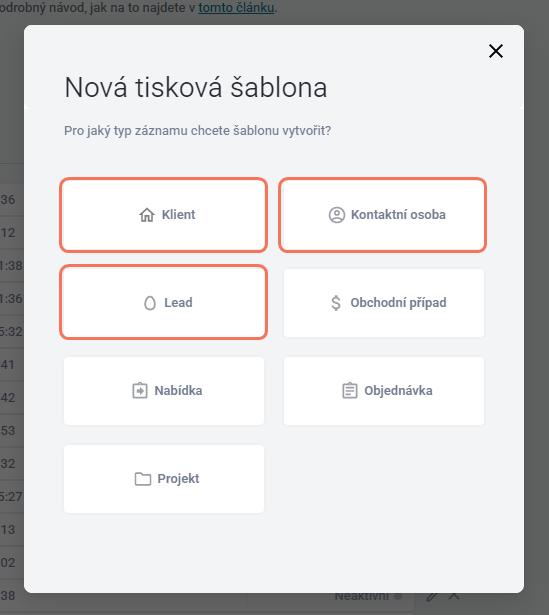This screenshot has width=549, height=615.
Task: Click the person icon on Kontaktní osoba
Action: 336,215
